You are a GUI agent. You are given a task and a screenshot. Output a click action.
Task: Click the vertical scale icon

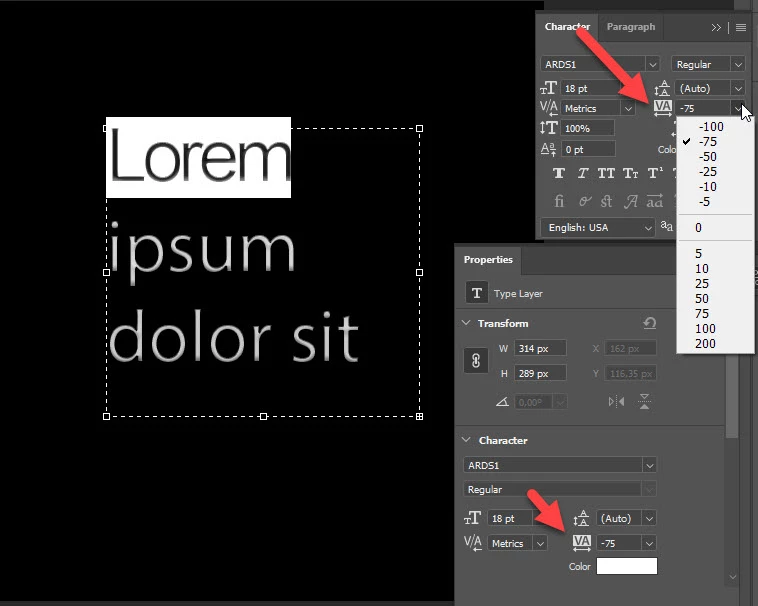[x=548, y=128]
